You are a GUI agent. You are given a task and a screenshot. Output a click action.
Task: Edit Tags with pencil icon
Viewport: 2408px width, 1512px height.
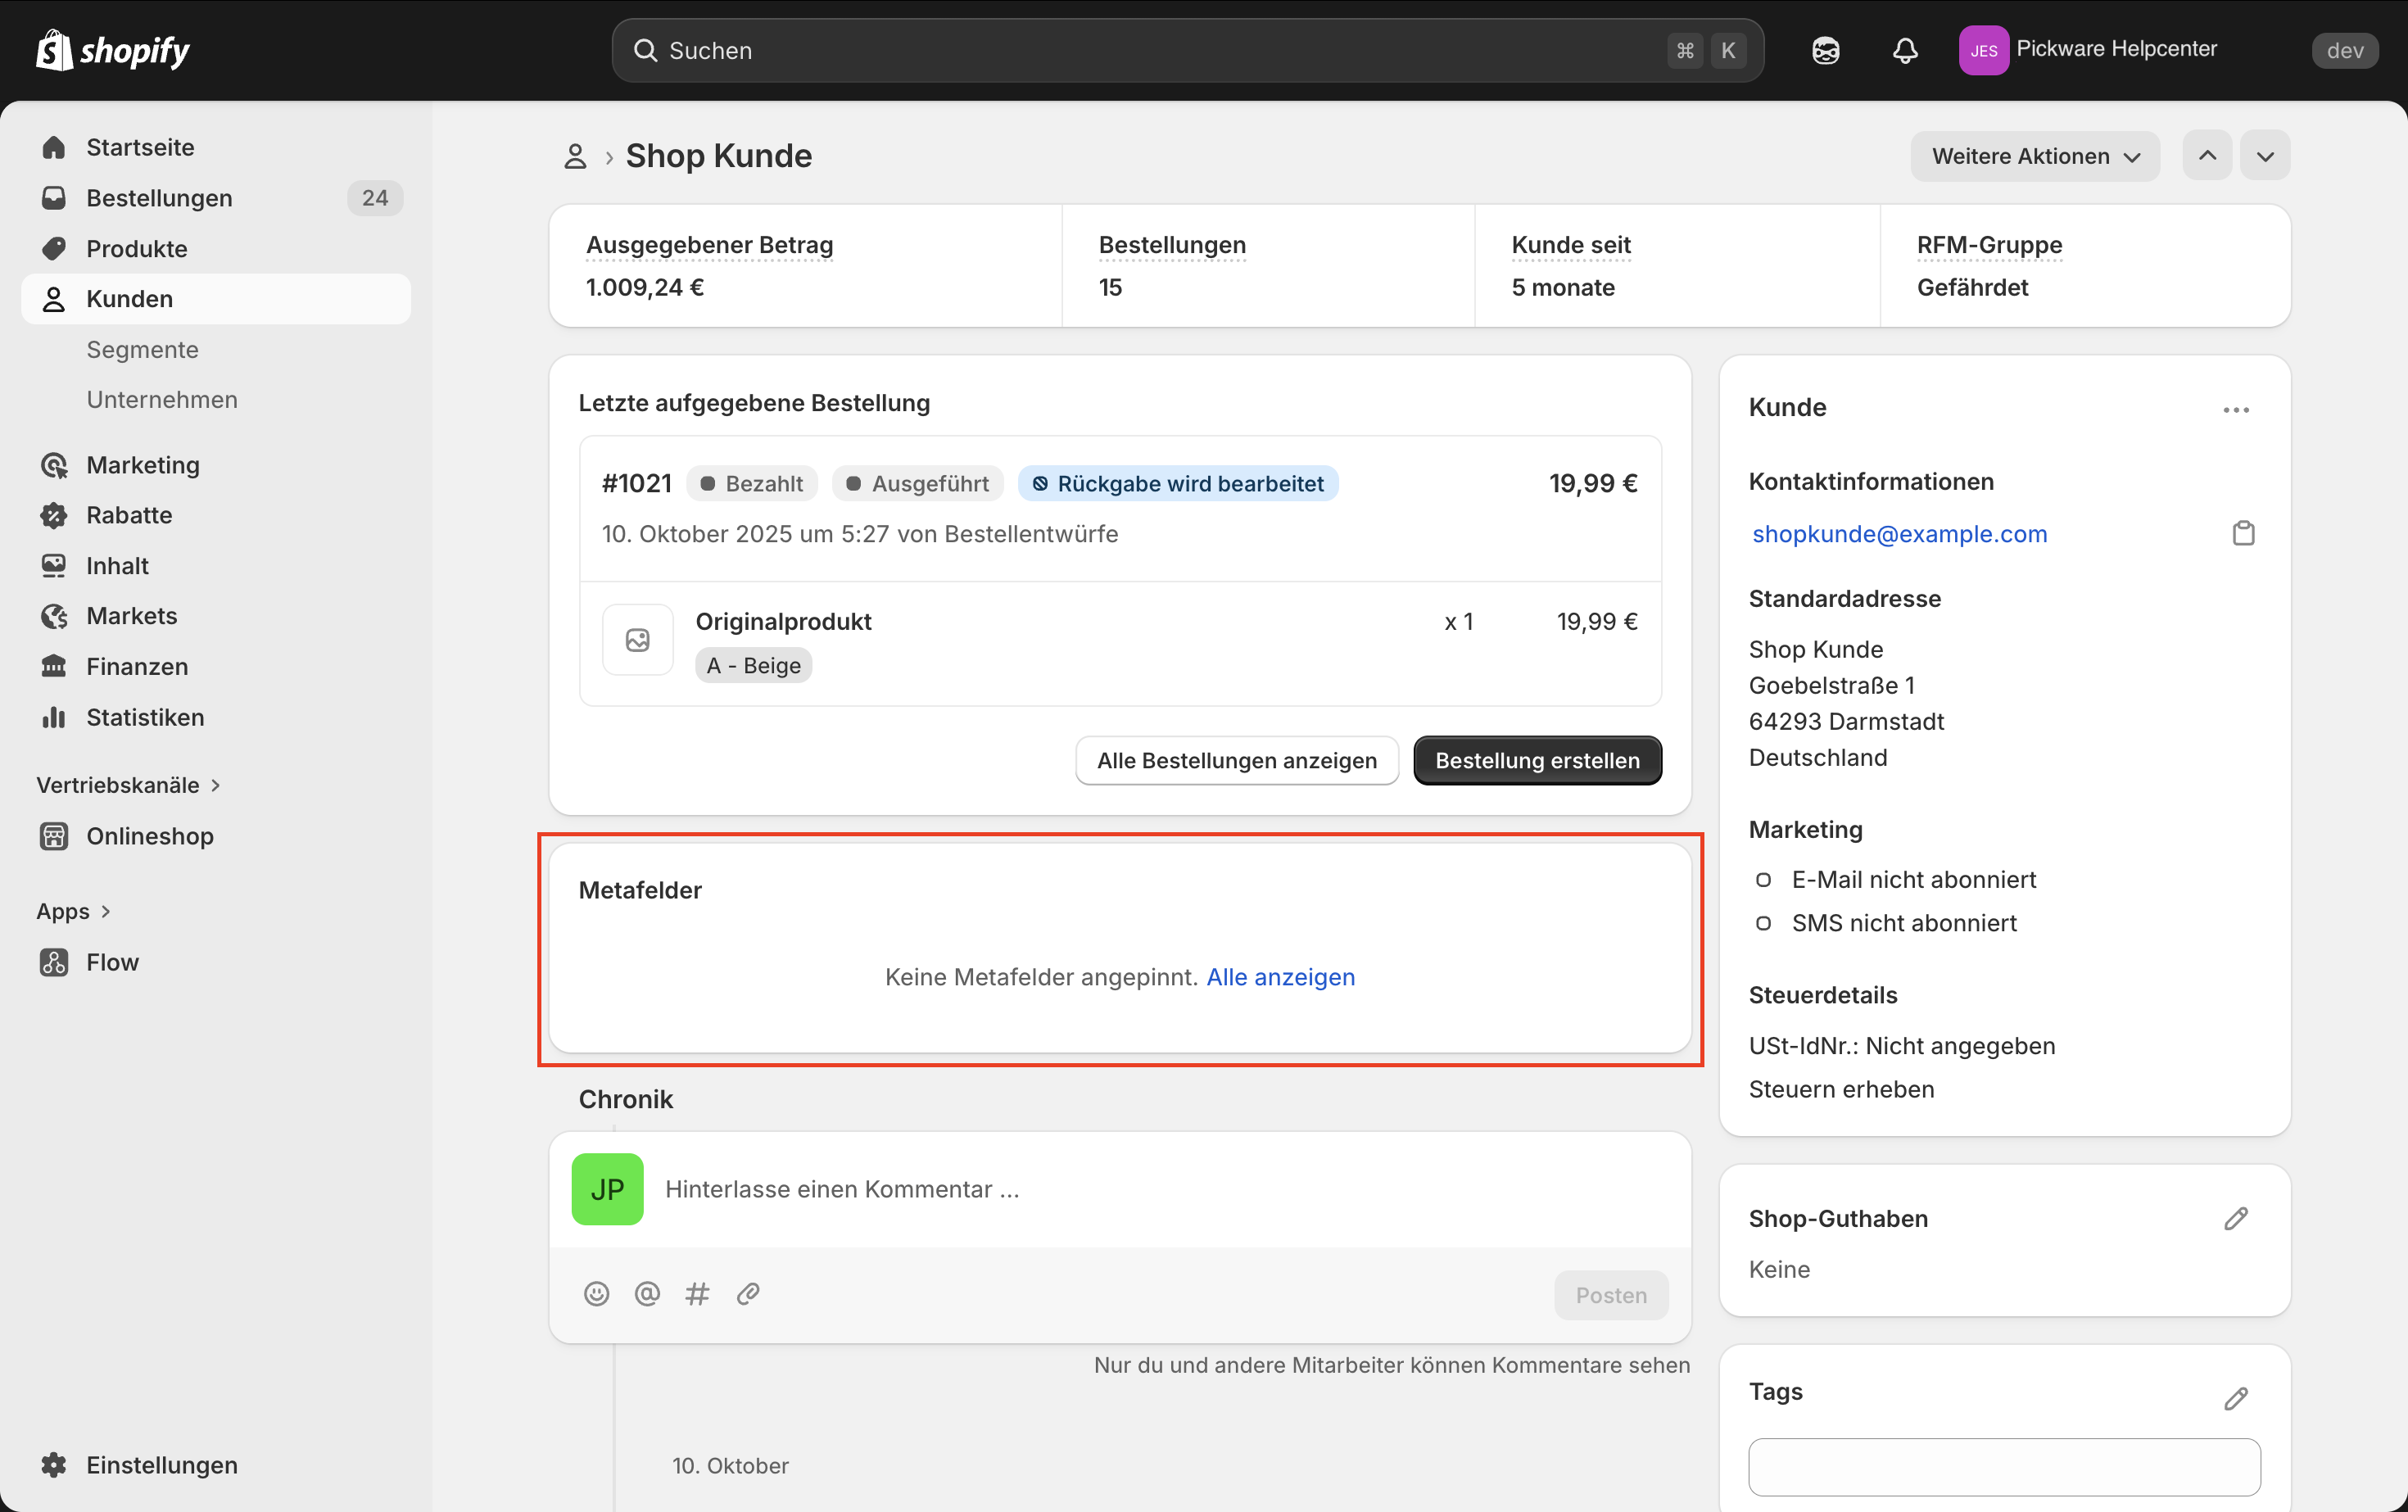[x=2236, y=1398]
